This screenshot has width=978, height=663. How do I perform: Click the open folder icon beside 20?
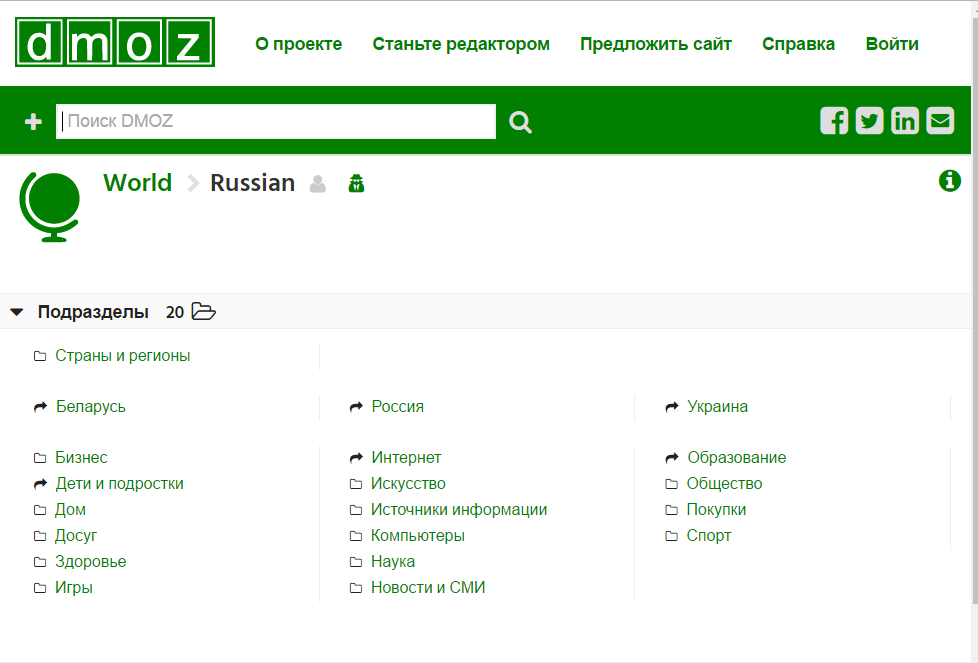tap(203, 311)
